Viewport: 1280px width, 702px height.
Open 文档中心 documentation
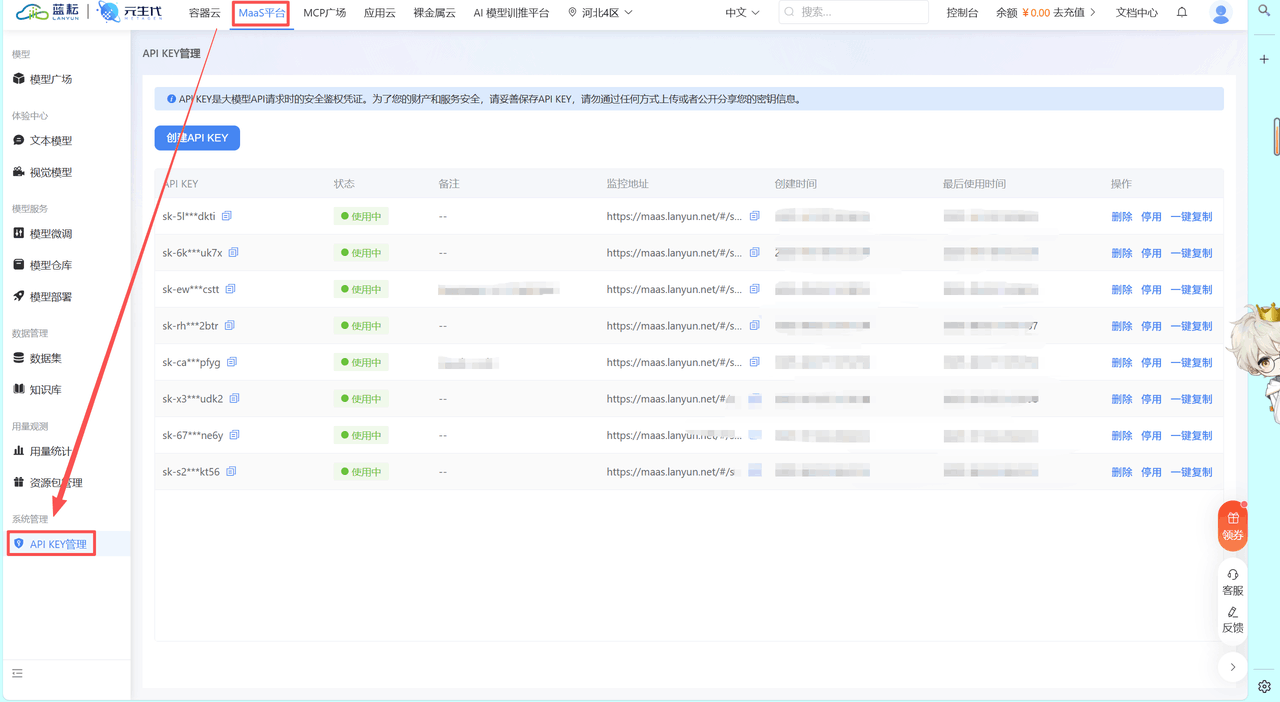tap(1137, 13)
